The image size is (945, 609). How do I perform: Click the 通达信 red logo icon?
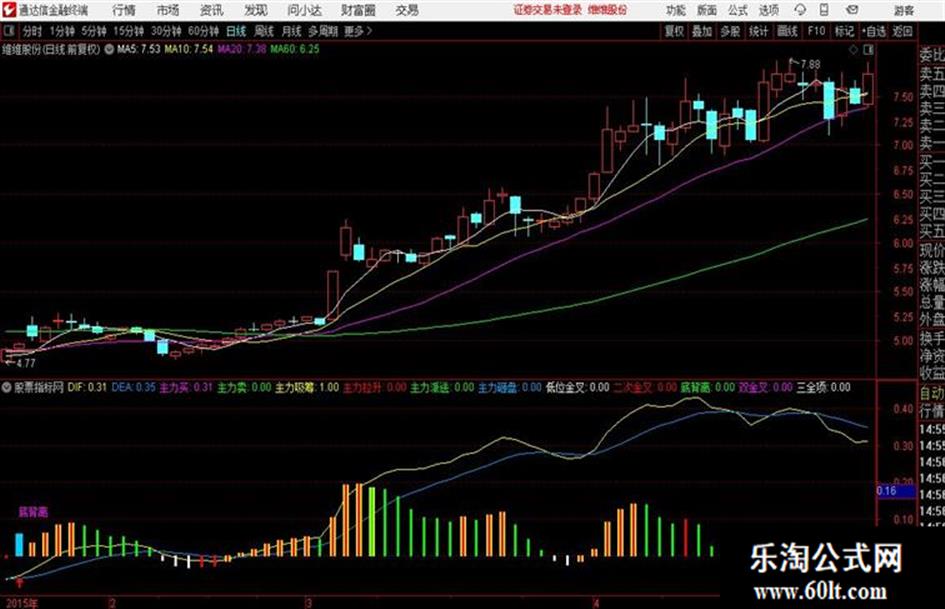coord(8,10)
